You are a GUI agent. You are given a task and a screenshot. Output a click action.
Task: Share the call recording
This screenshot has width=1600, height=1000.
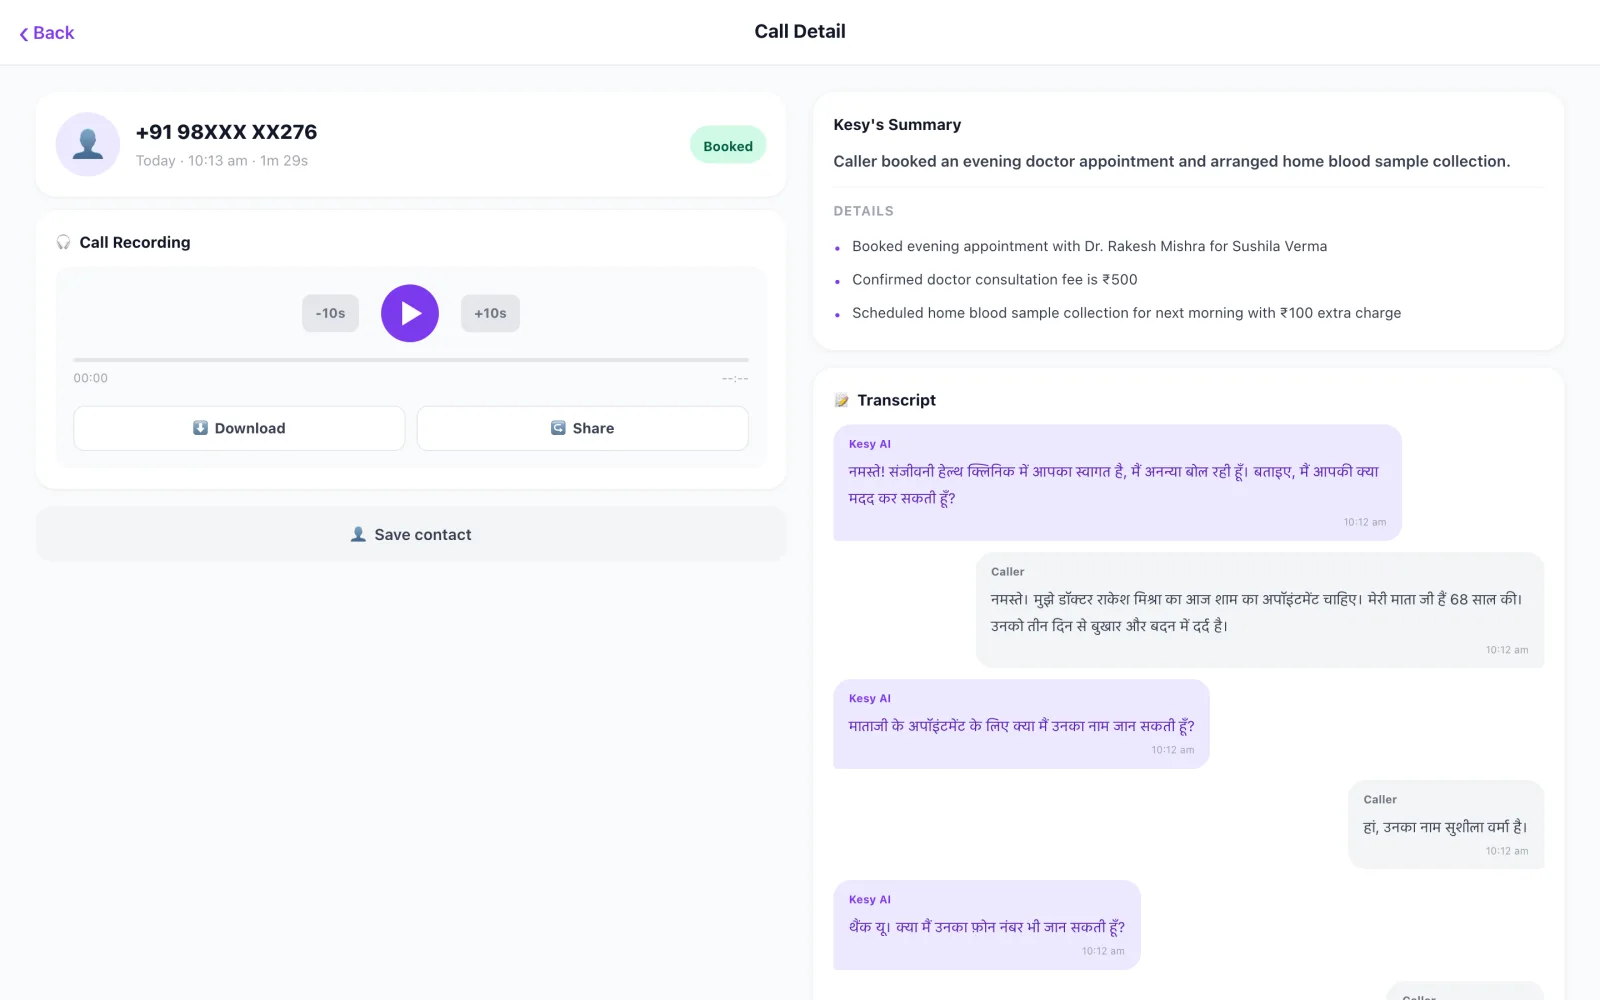click(583, 428)
